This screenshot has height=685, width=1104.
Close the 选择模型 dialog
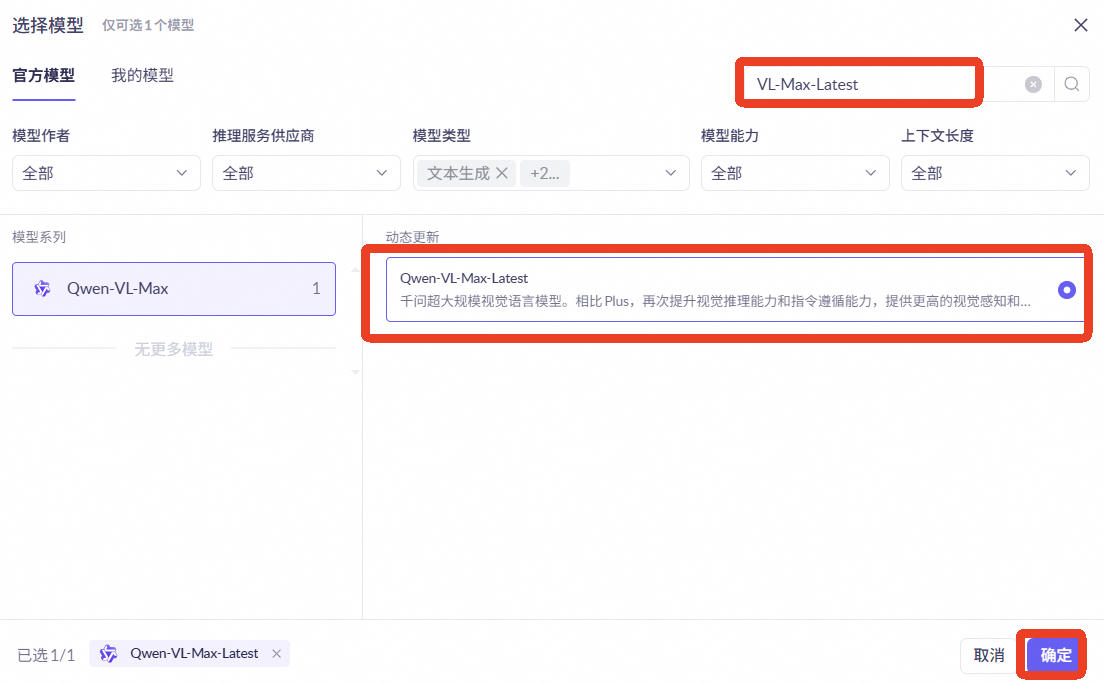coord(1081,25)
